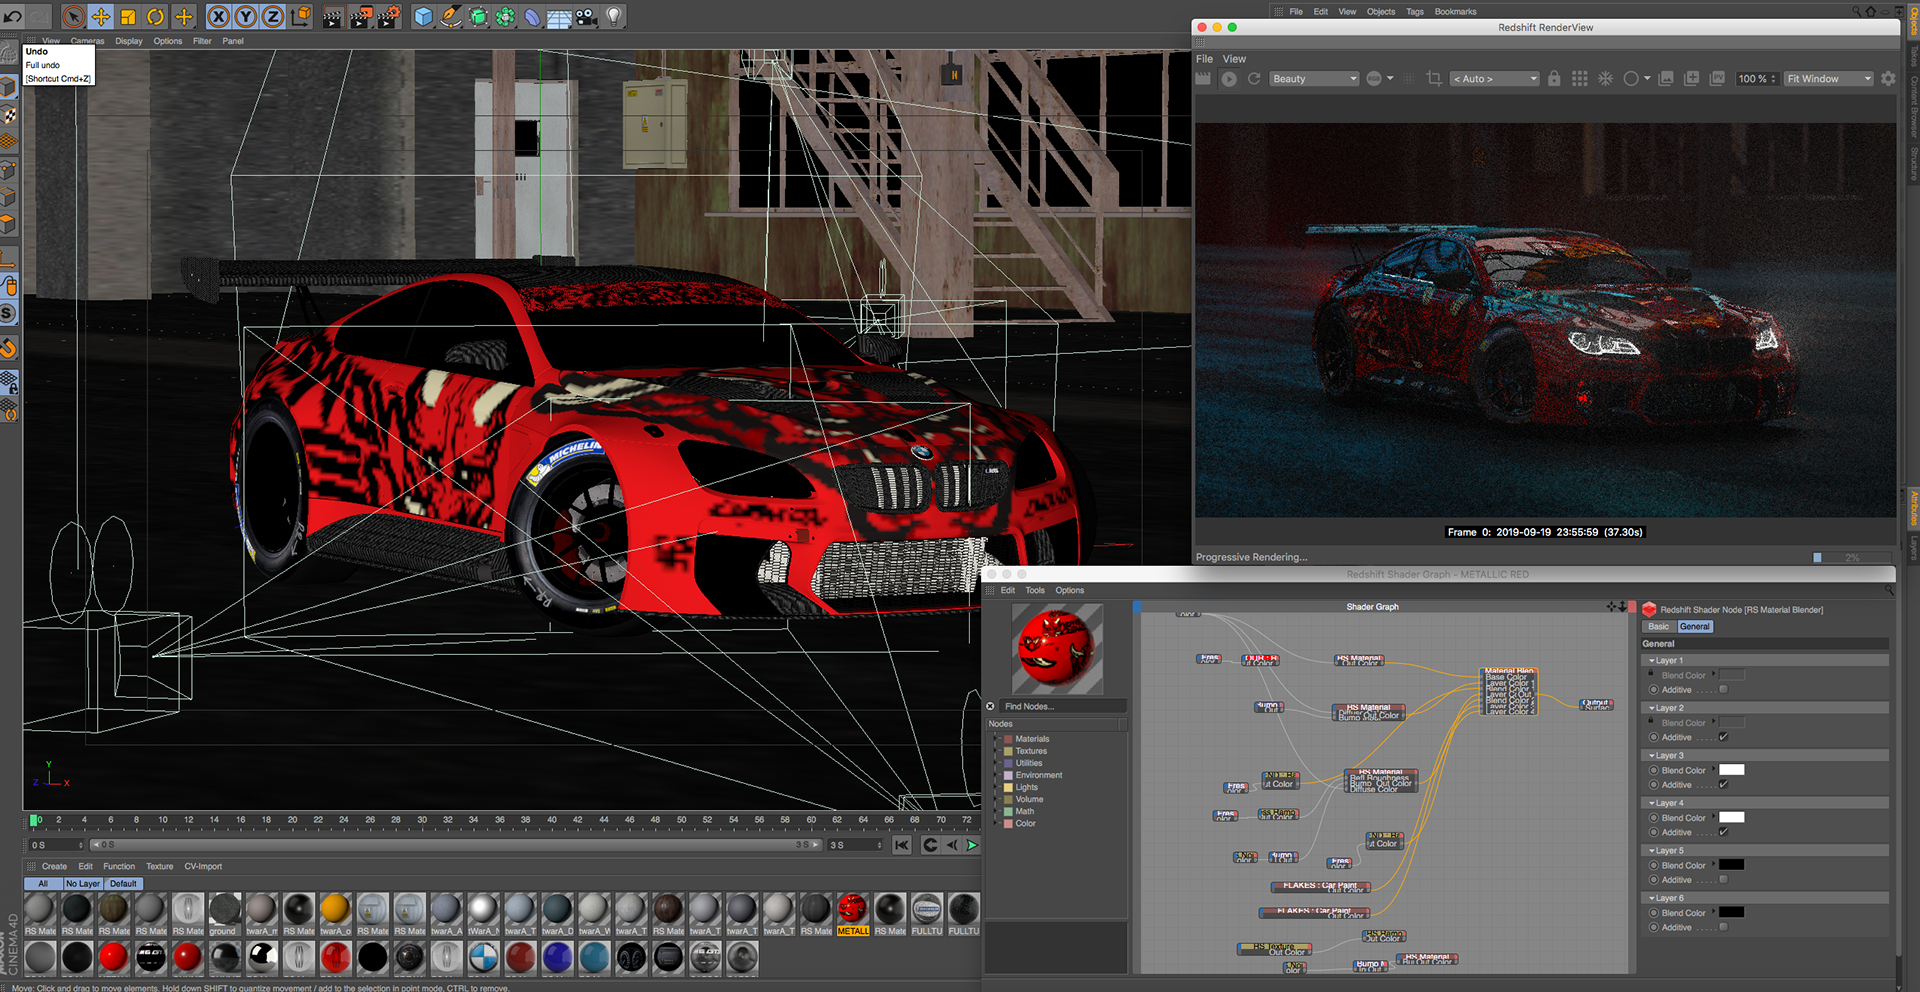Click the Cube primitive icon
The width and height of the screenshot is (1920, 992).
click(x=423, y=16)
